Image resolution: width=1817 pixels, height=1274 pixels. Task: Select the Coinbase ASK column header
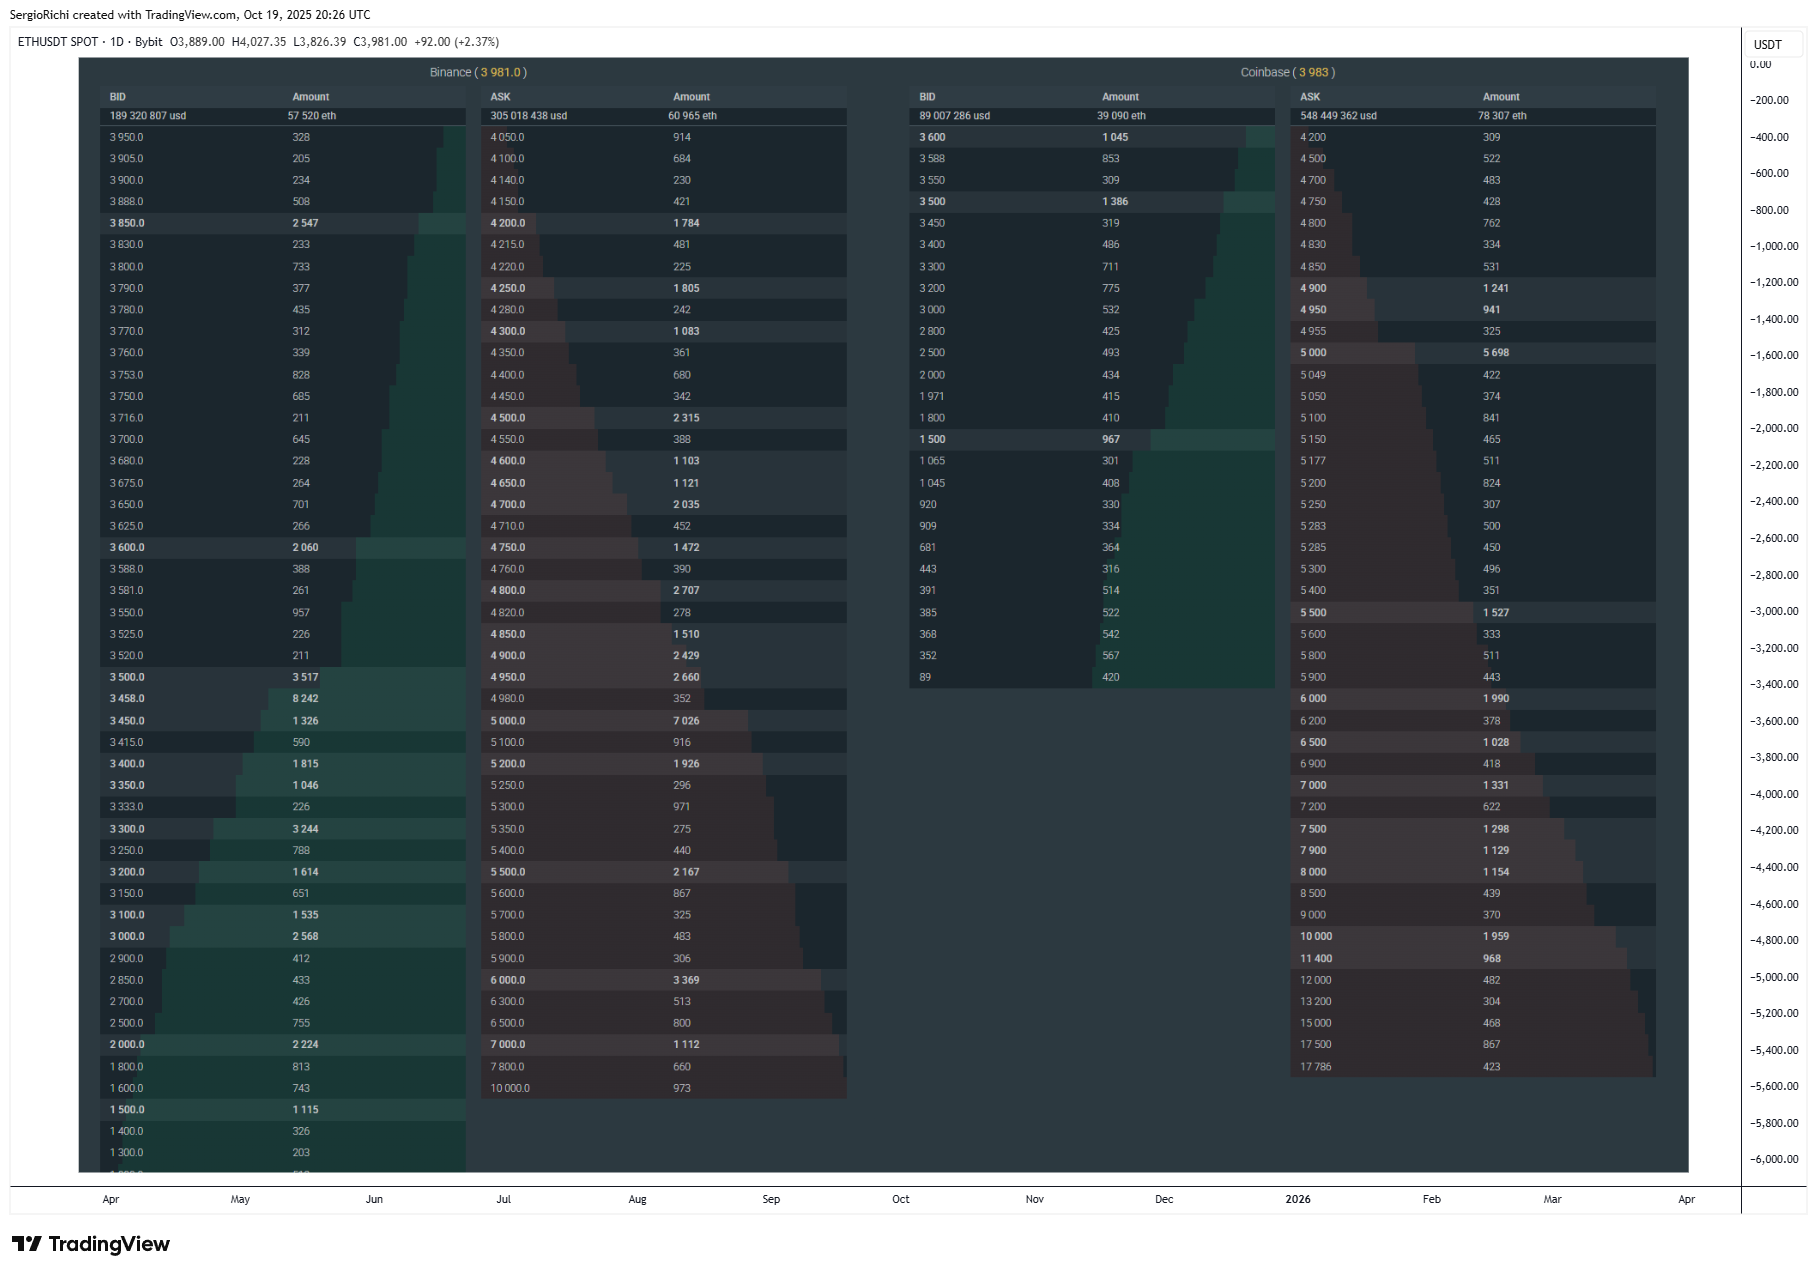click(x=1310, y=97)
